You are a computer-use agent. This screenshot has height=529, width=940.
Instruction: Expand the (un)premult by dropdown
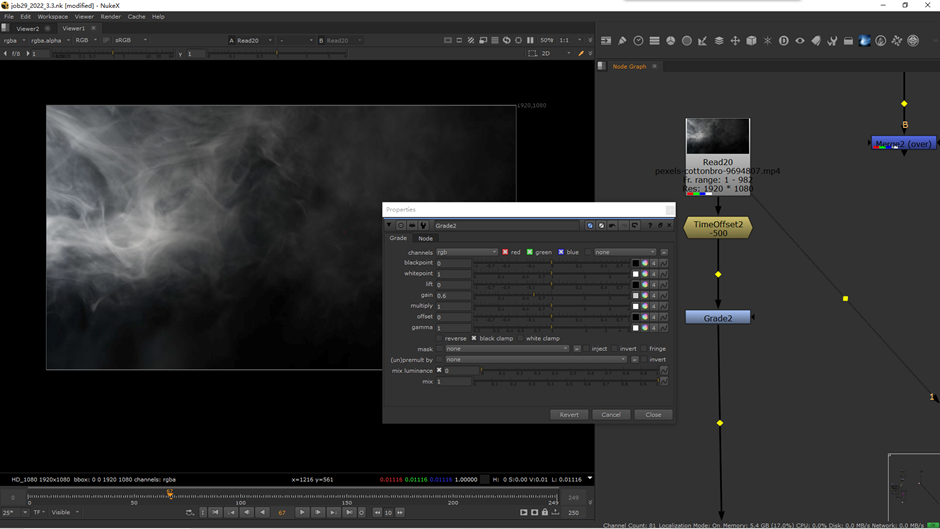(536, 359)
